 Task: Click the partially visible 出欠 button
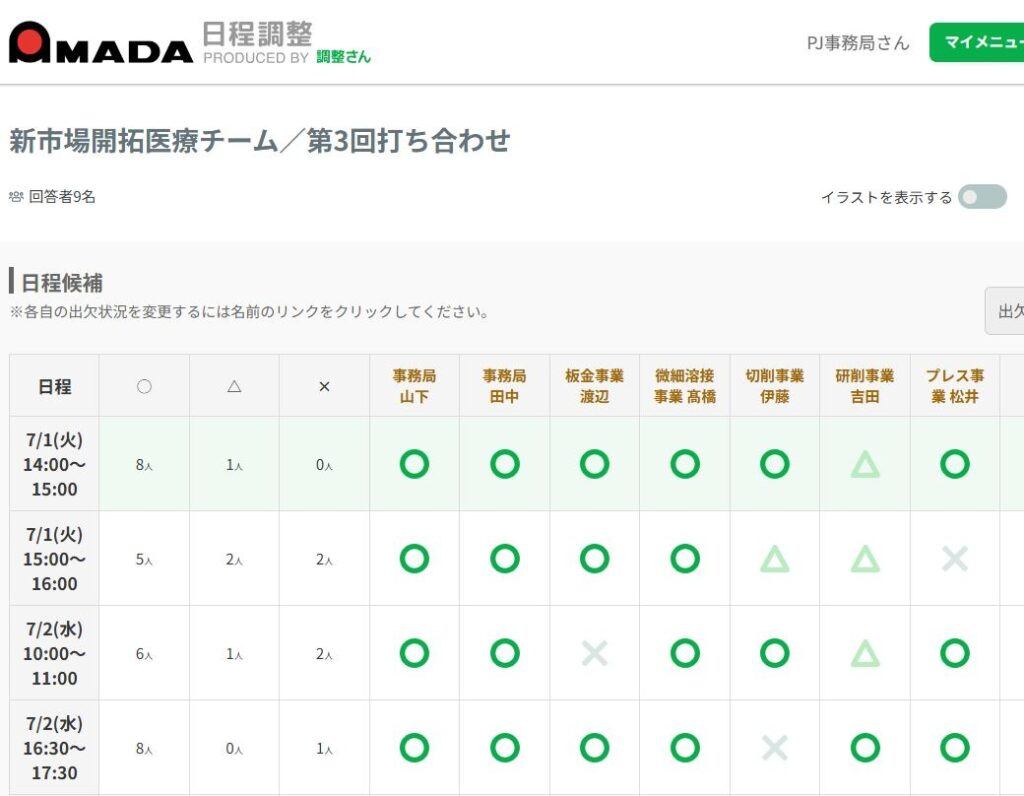pyautogui.click(x=1005, y=311)
